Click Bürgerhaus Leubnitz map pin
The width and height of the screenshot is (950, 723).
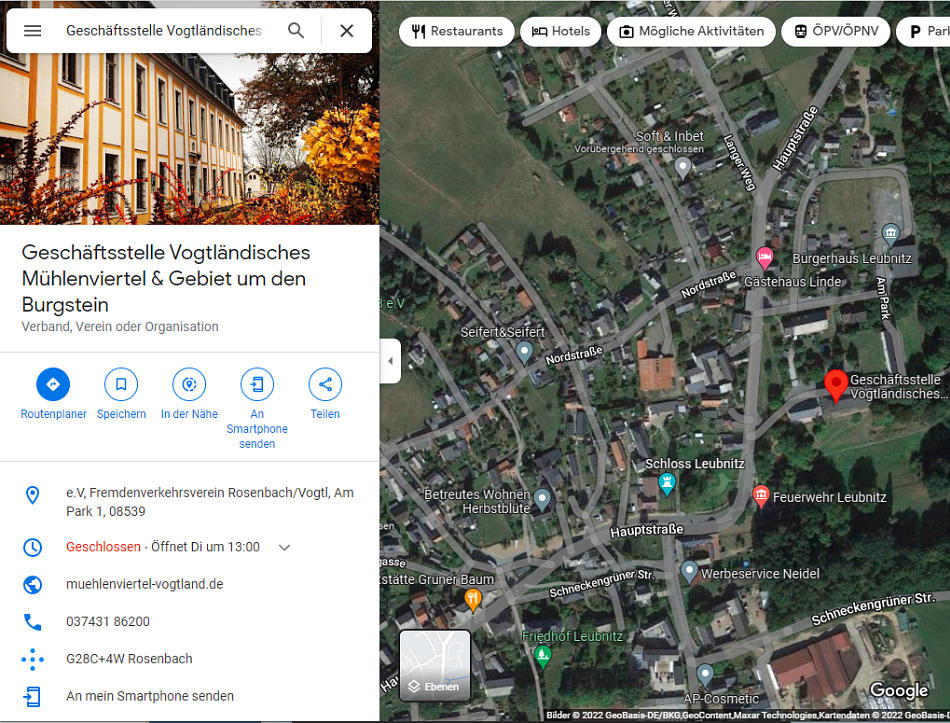[890, 233]
